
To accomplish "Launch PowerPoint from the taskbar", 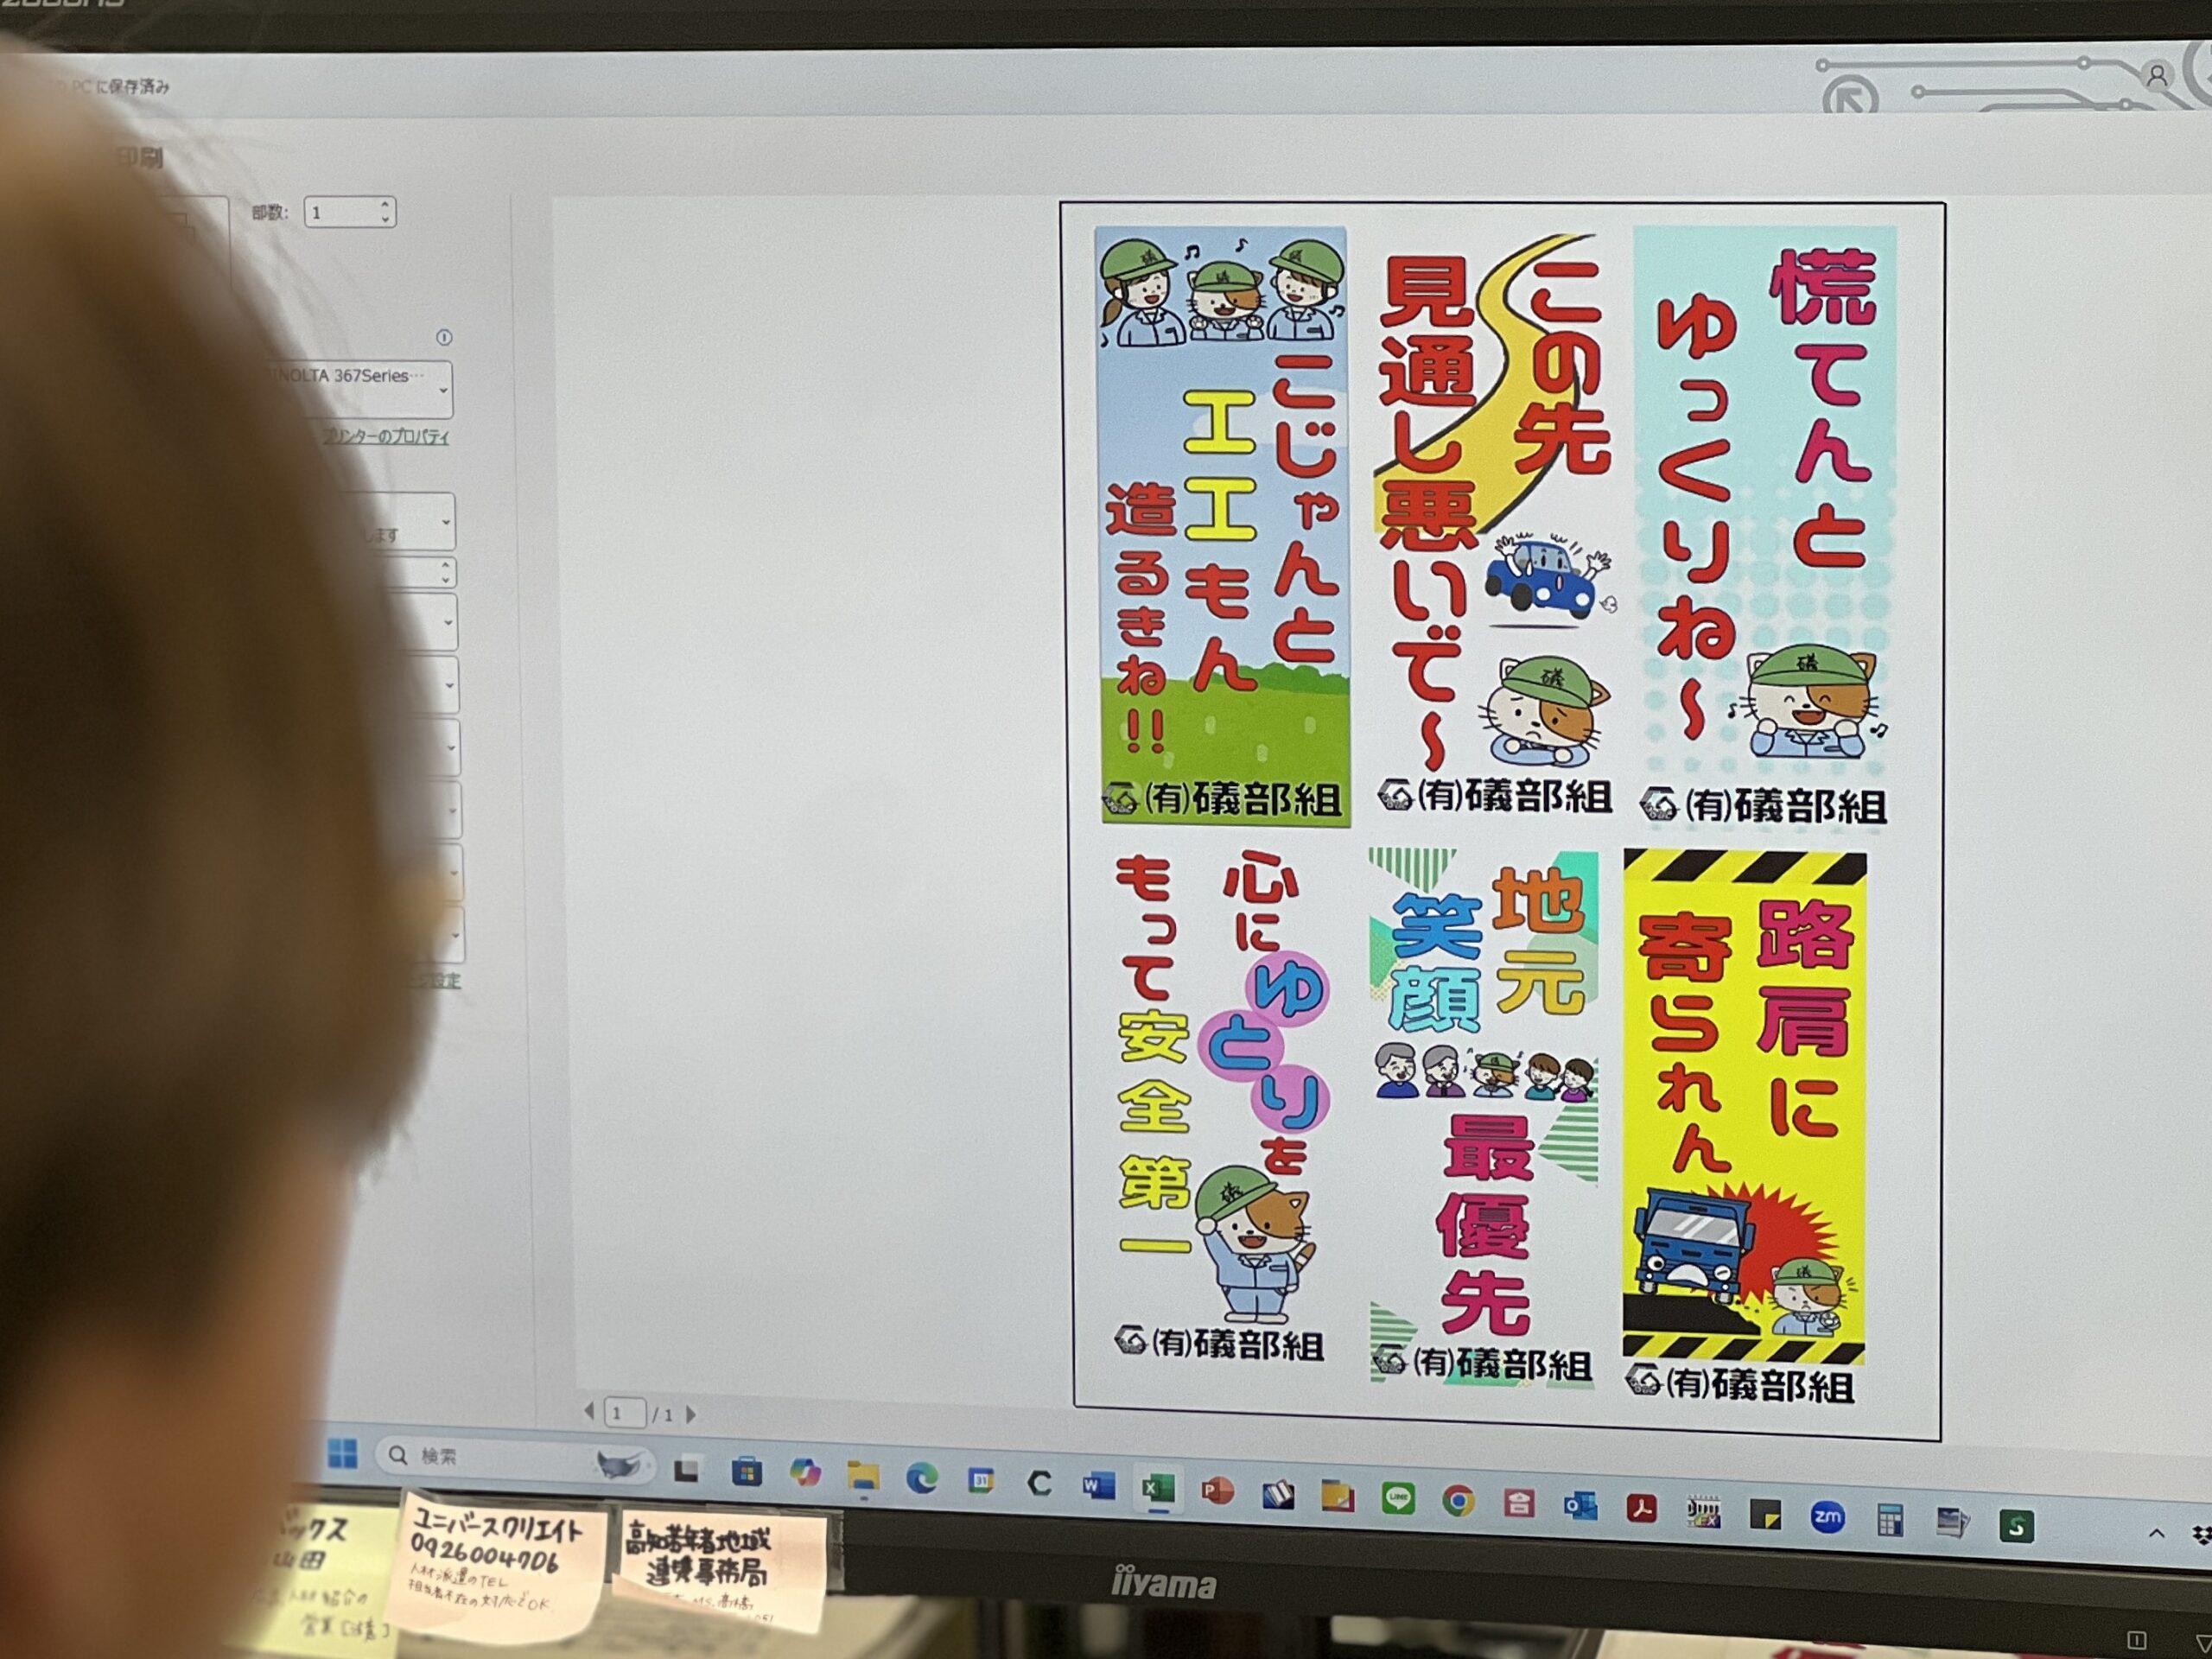I will click(1217, 1491).
